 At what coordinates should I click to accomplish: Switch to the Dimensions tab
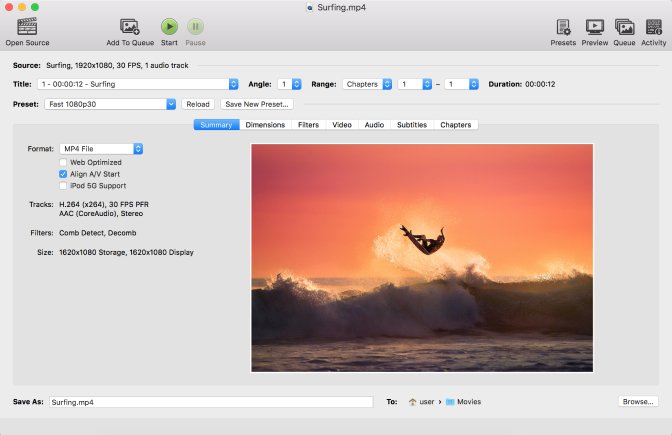[x=265, y=125]
